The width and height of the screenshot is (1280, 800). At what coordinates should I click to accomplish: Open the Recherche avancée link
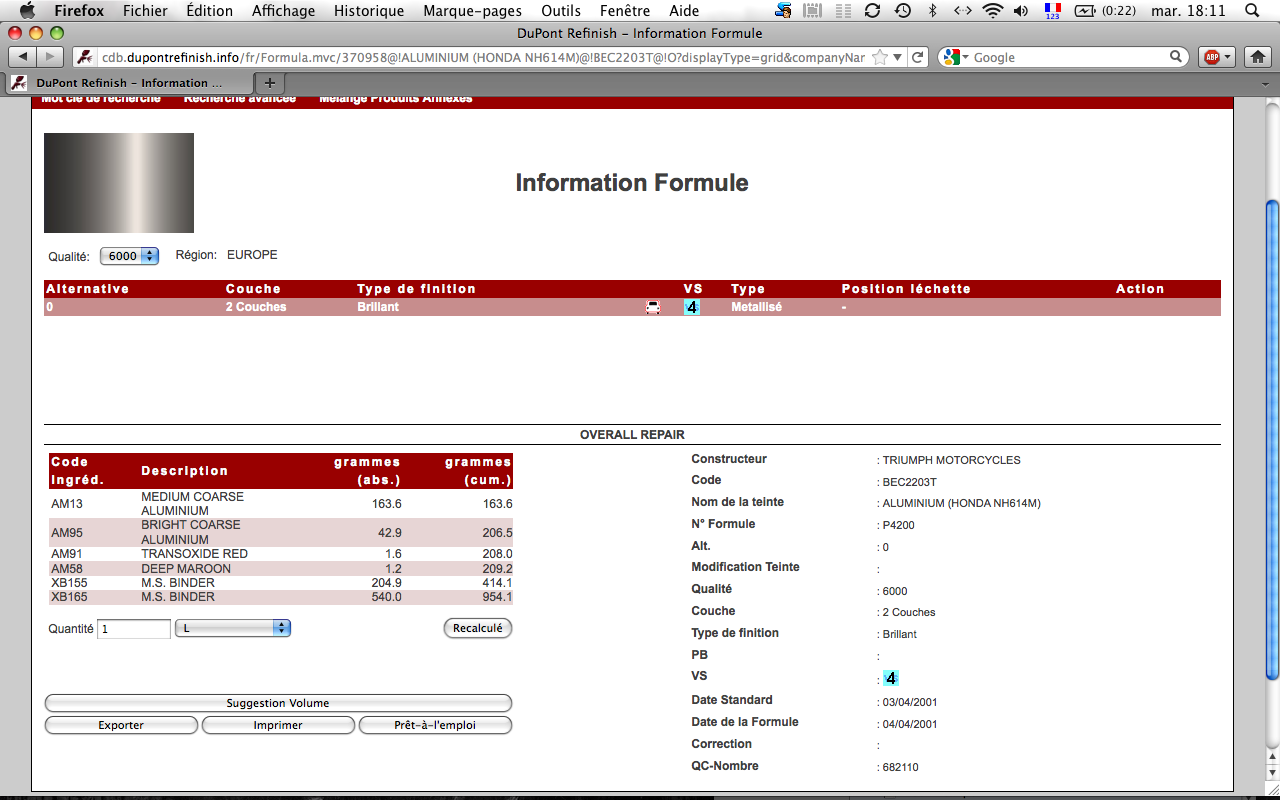pyautogui.click(x=240, y=99)
